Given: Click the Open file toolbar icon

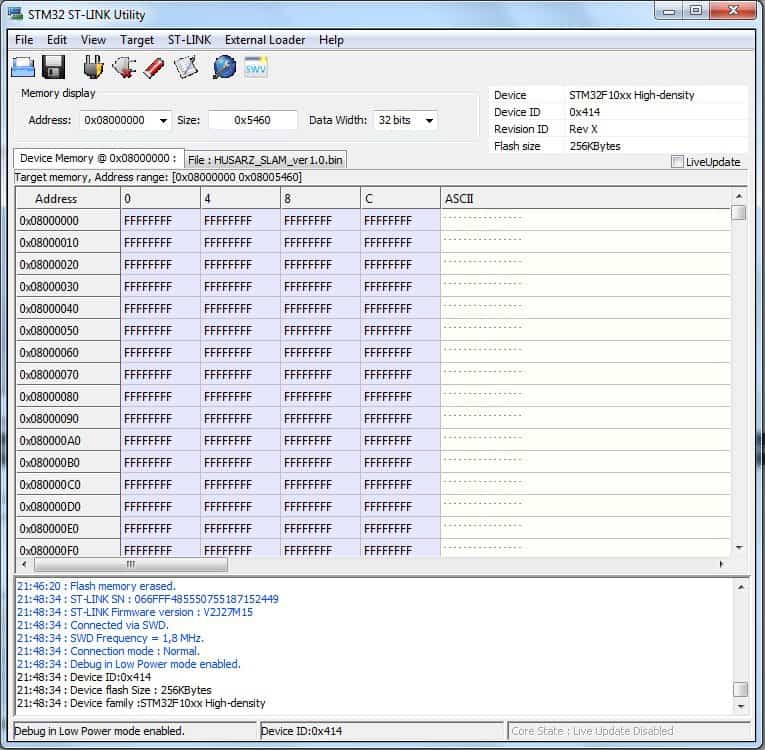Looking at the screenshot, I should pos(22,67).
